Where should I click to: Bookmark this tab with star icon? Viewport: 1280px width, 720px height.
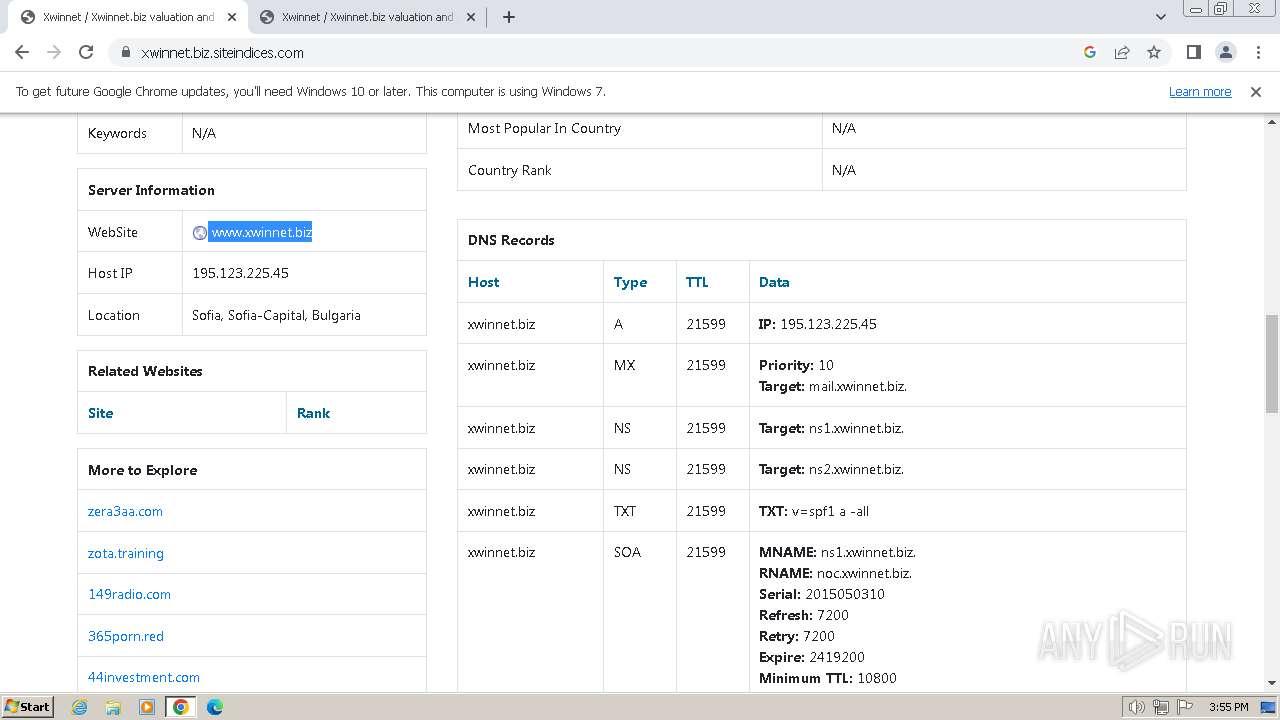coord(1154,52)
